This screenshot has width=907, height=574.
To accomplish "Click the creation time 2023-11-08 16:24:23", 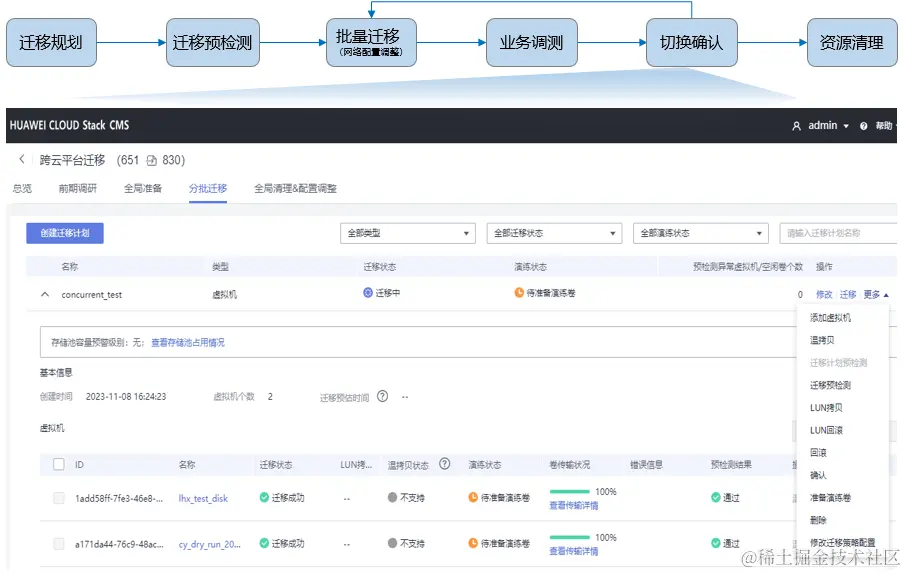I will click(x=126, y=397).
